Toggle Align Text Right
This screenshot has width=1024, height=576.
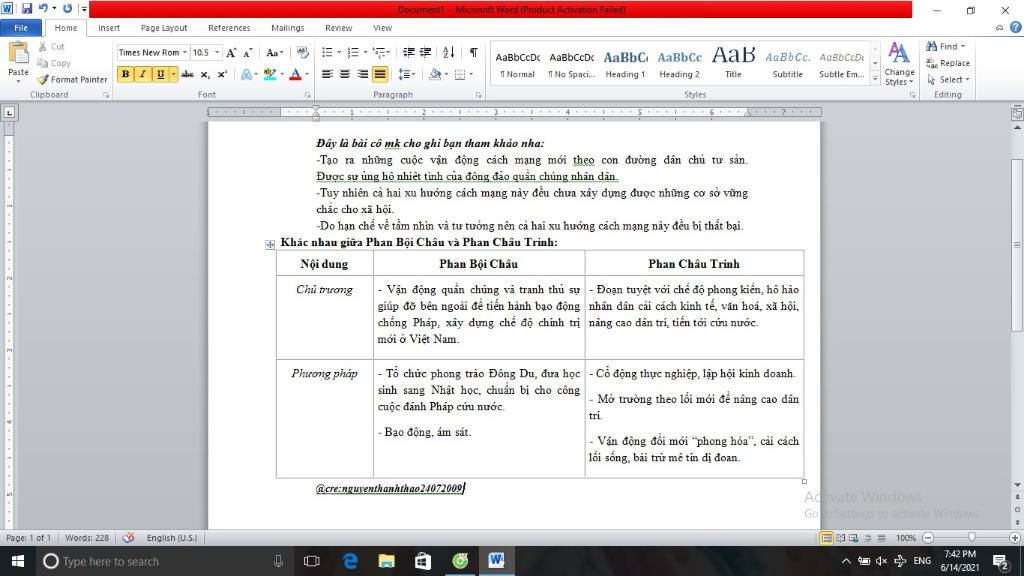point(362,74)
